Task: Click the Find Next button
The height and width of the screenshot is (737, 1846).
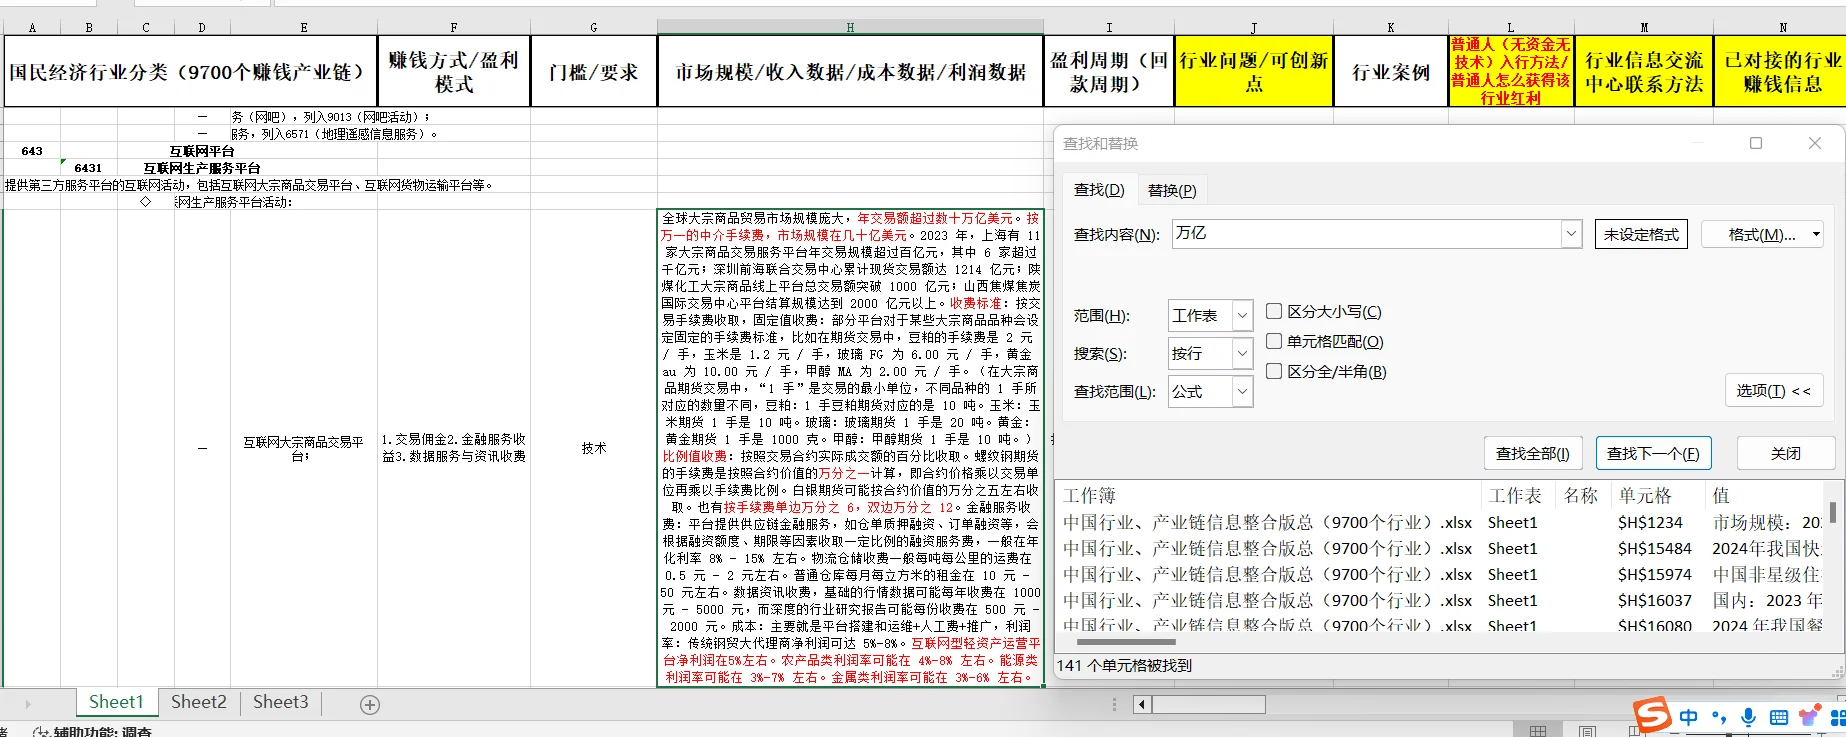Action: click(x=1653, y=453)
